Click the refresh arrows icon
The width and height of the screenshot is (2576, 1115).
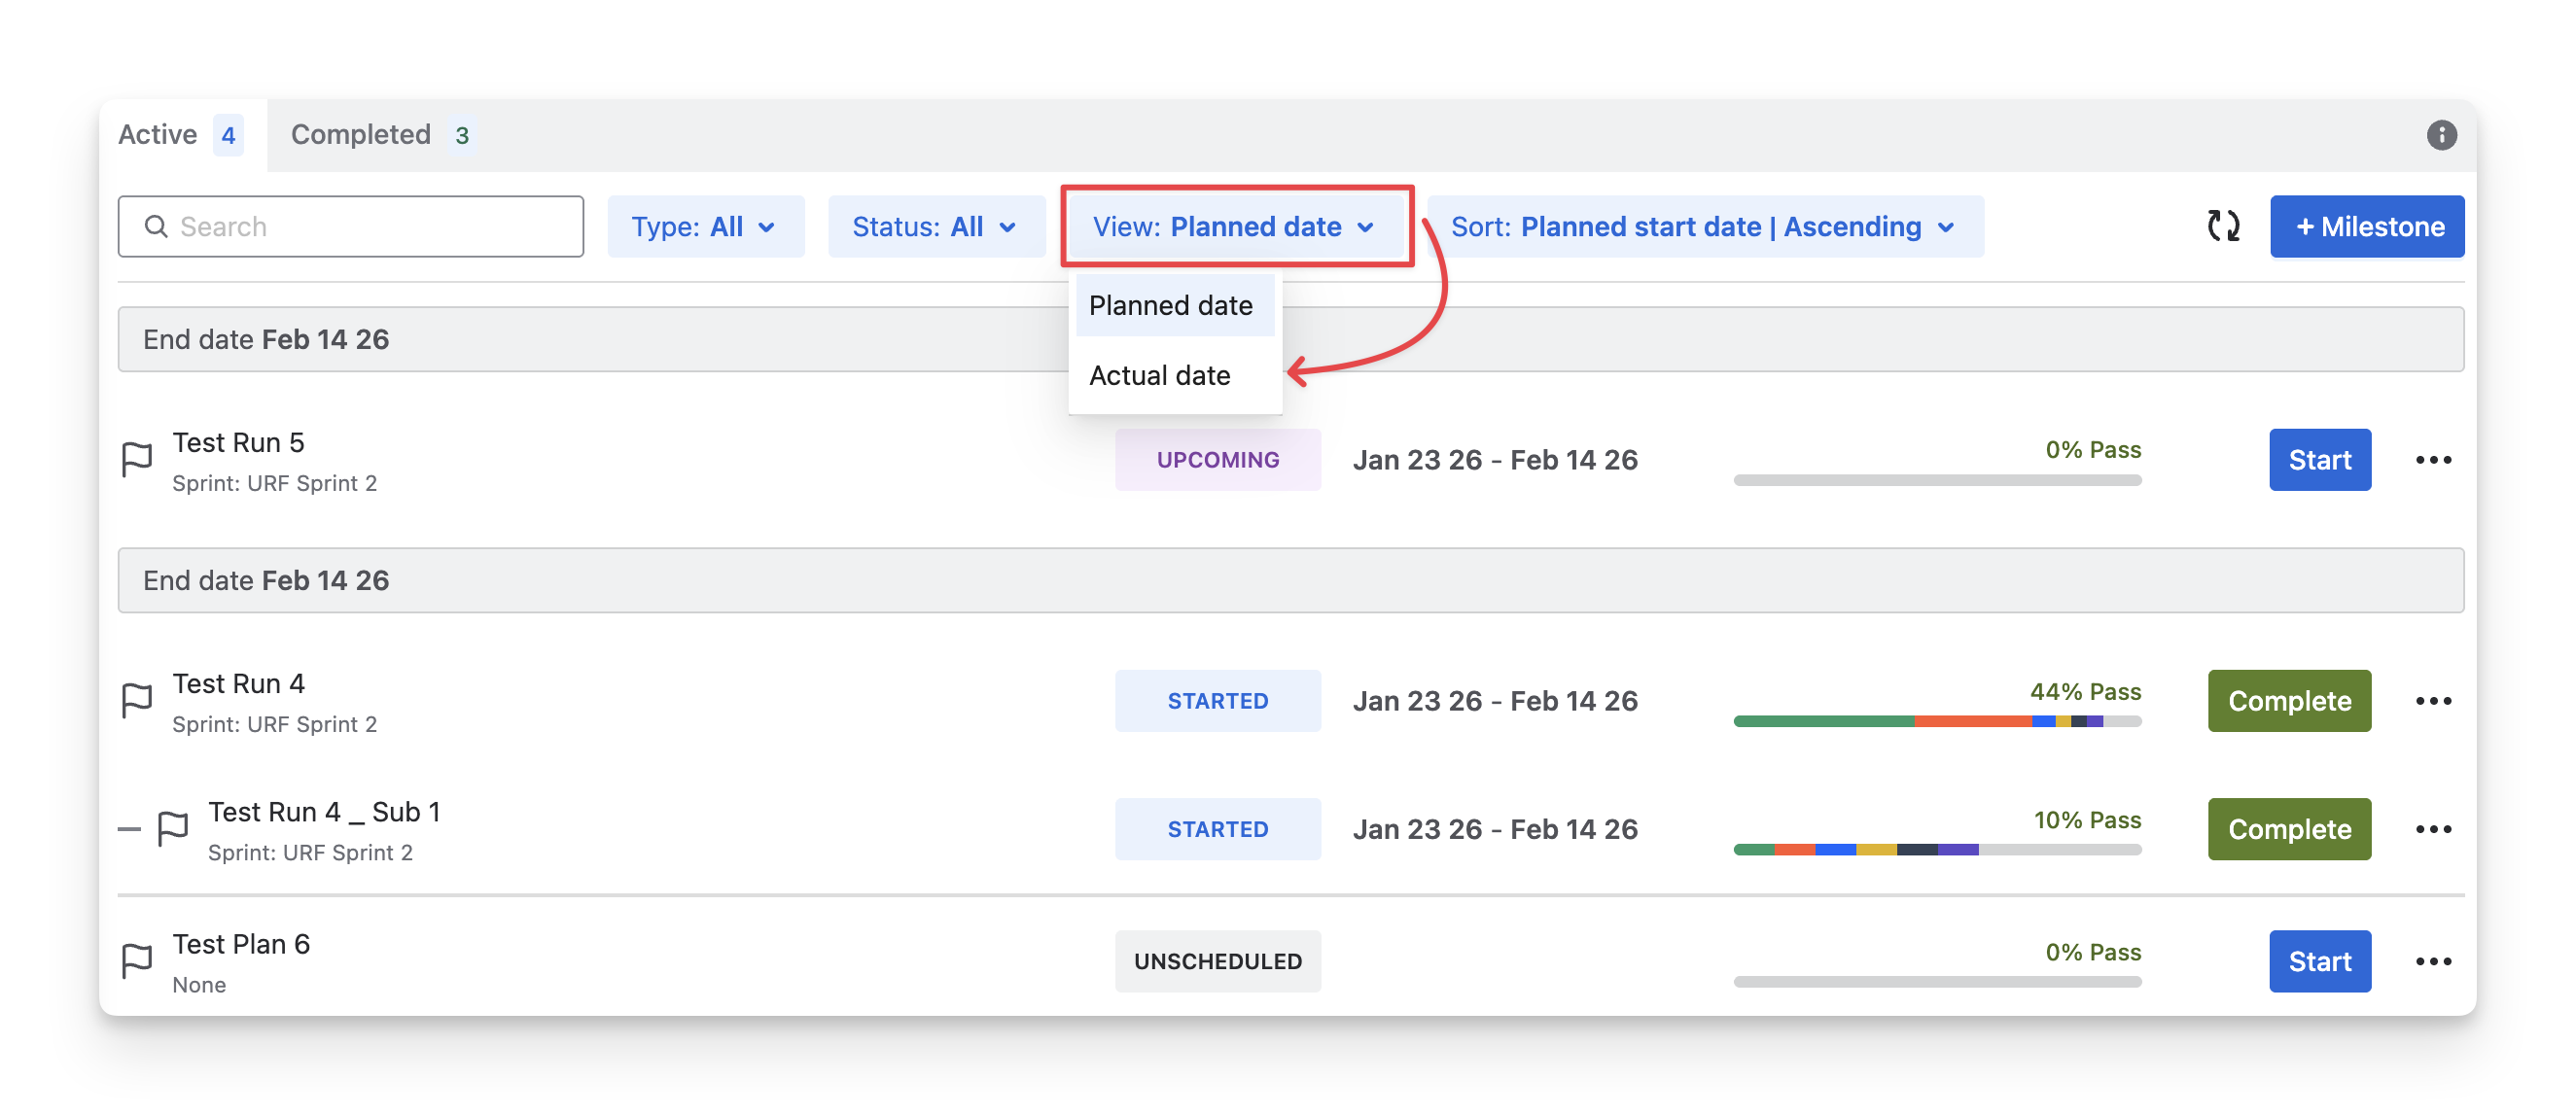point(2223,226)
